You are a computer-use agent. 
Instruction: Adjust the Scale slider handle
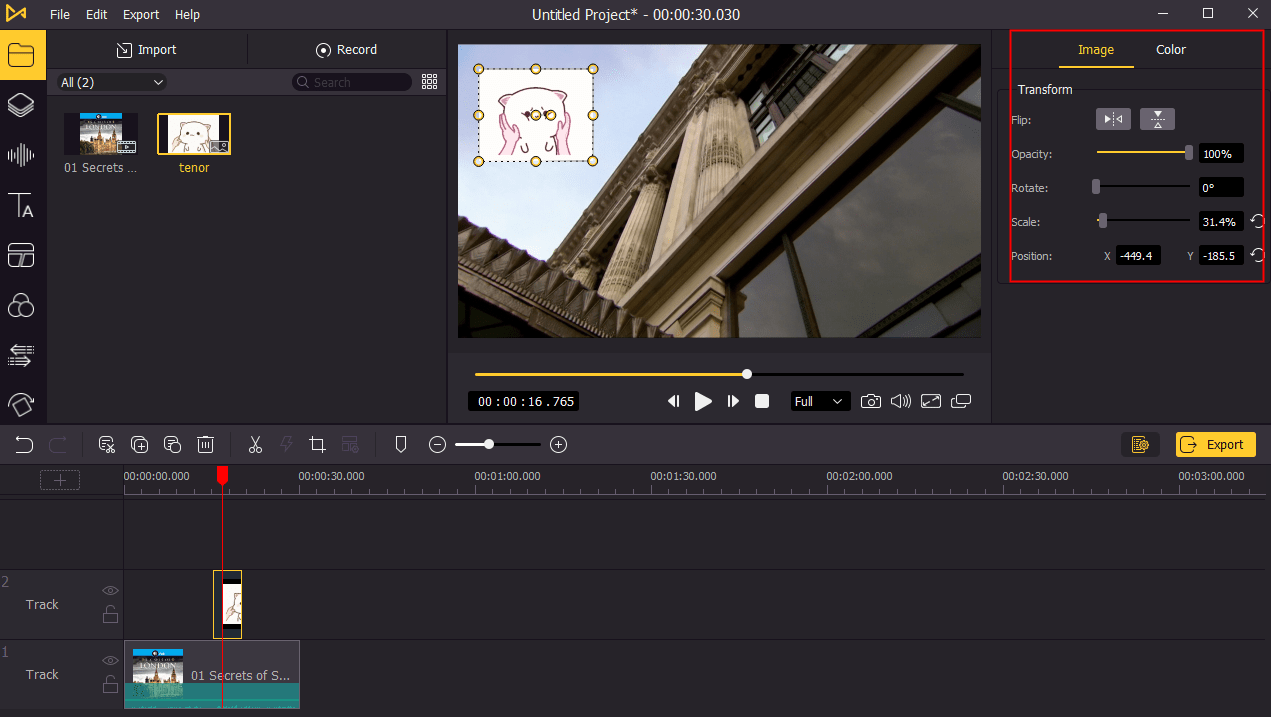[1102, 220]
